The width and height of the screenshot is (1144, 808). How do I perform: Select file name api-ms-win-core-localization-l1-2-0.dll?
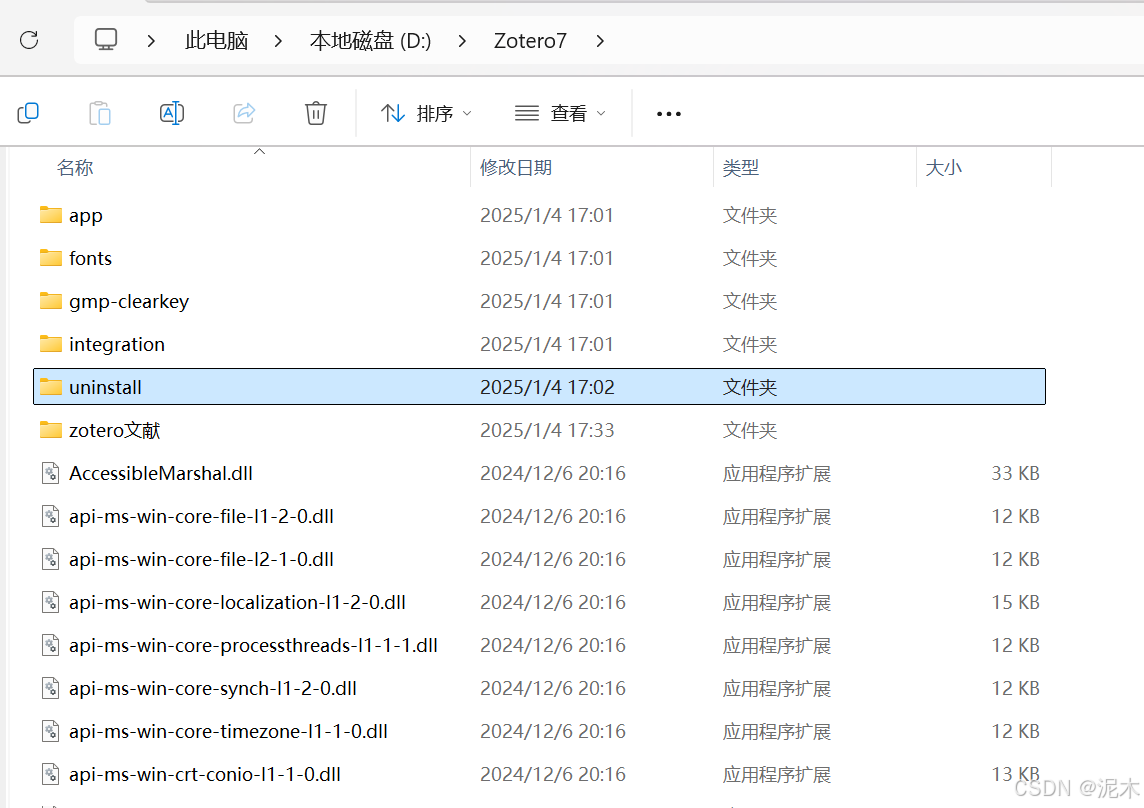(x=237, y=602)
